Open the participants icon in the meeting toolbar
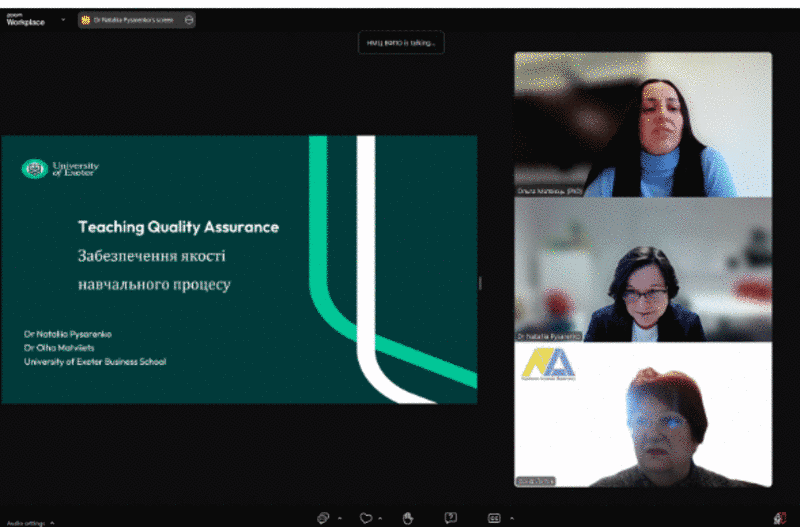Viewport: 800px width, 527px height. 323,517
